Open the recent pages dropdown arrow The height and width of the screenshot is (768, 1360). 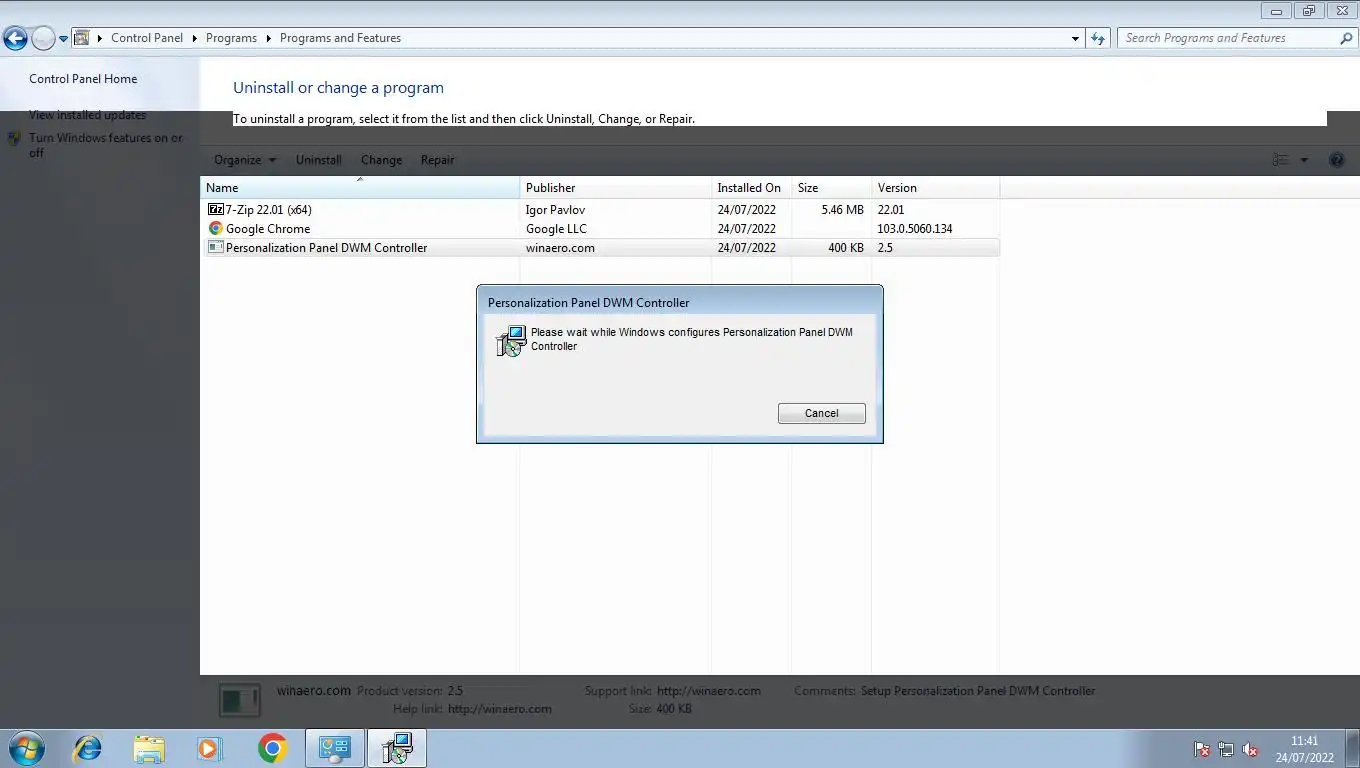63,39
